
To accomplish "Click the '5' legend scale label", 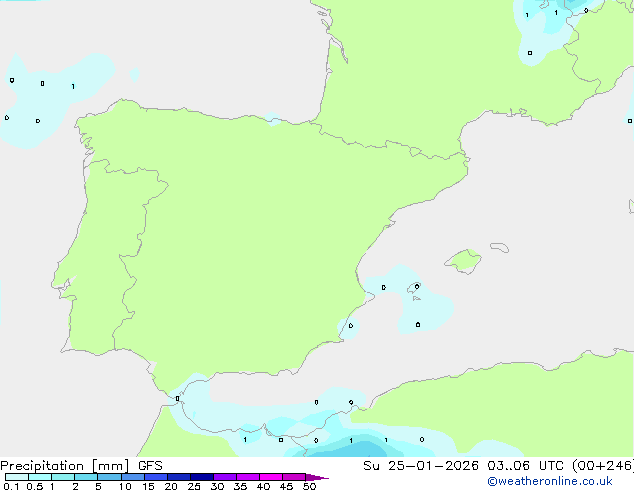I will [x=98, y=486].
